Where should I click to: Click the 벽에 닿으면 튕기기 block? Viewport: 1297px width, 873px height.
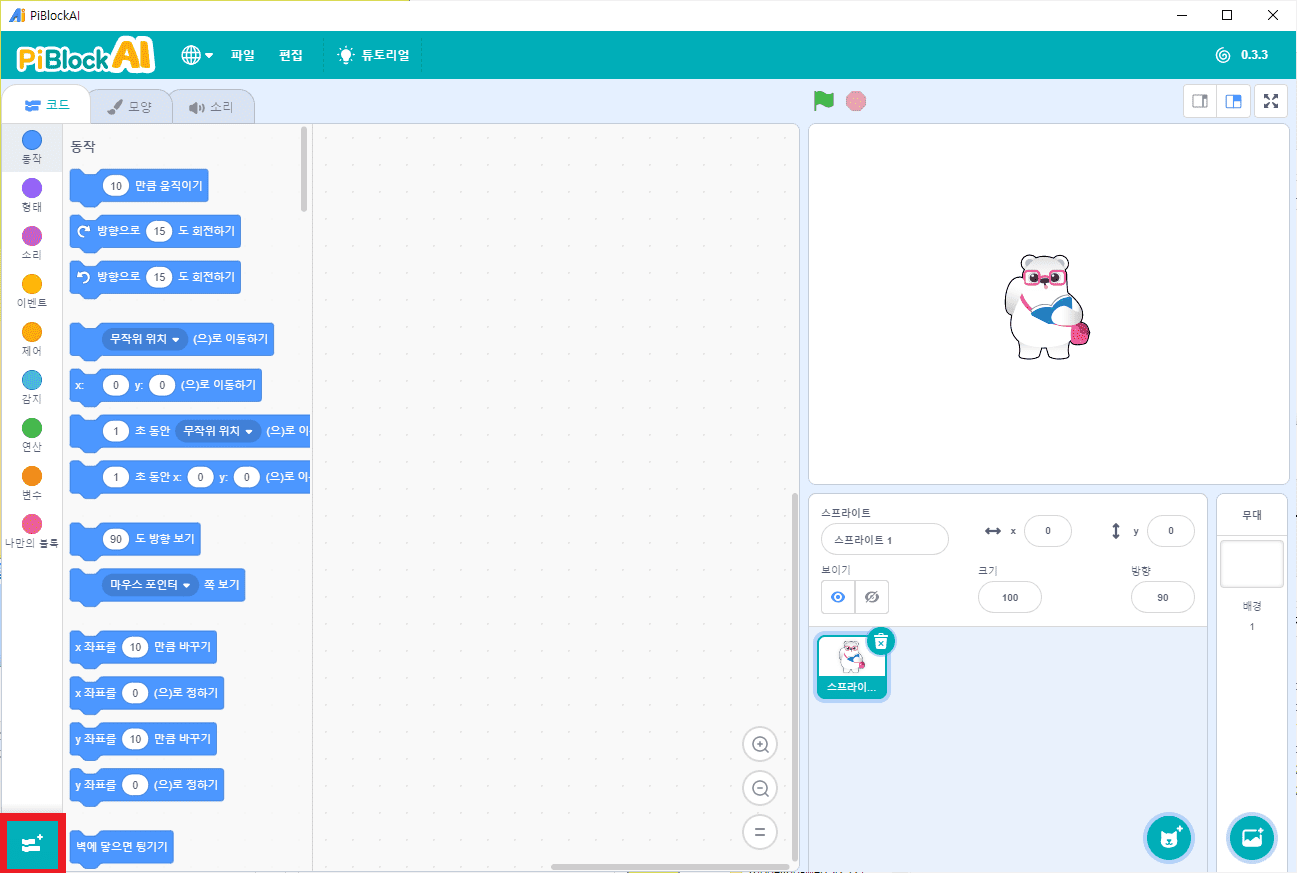[123, 849]
